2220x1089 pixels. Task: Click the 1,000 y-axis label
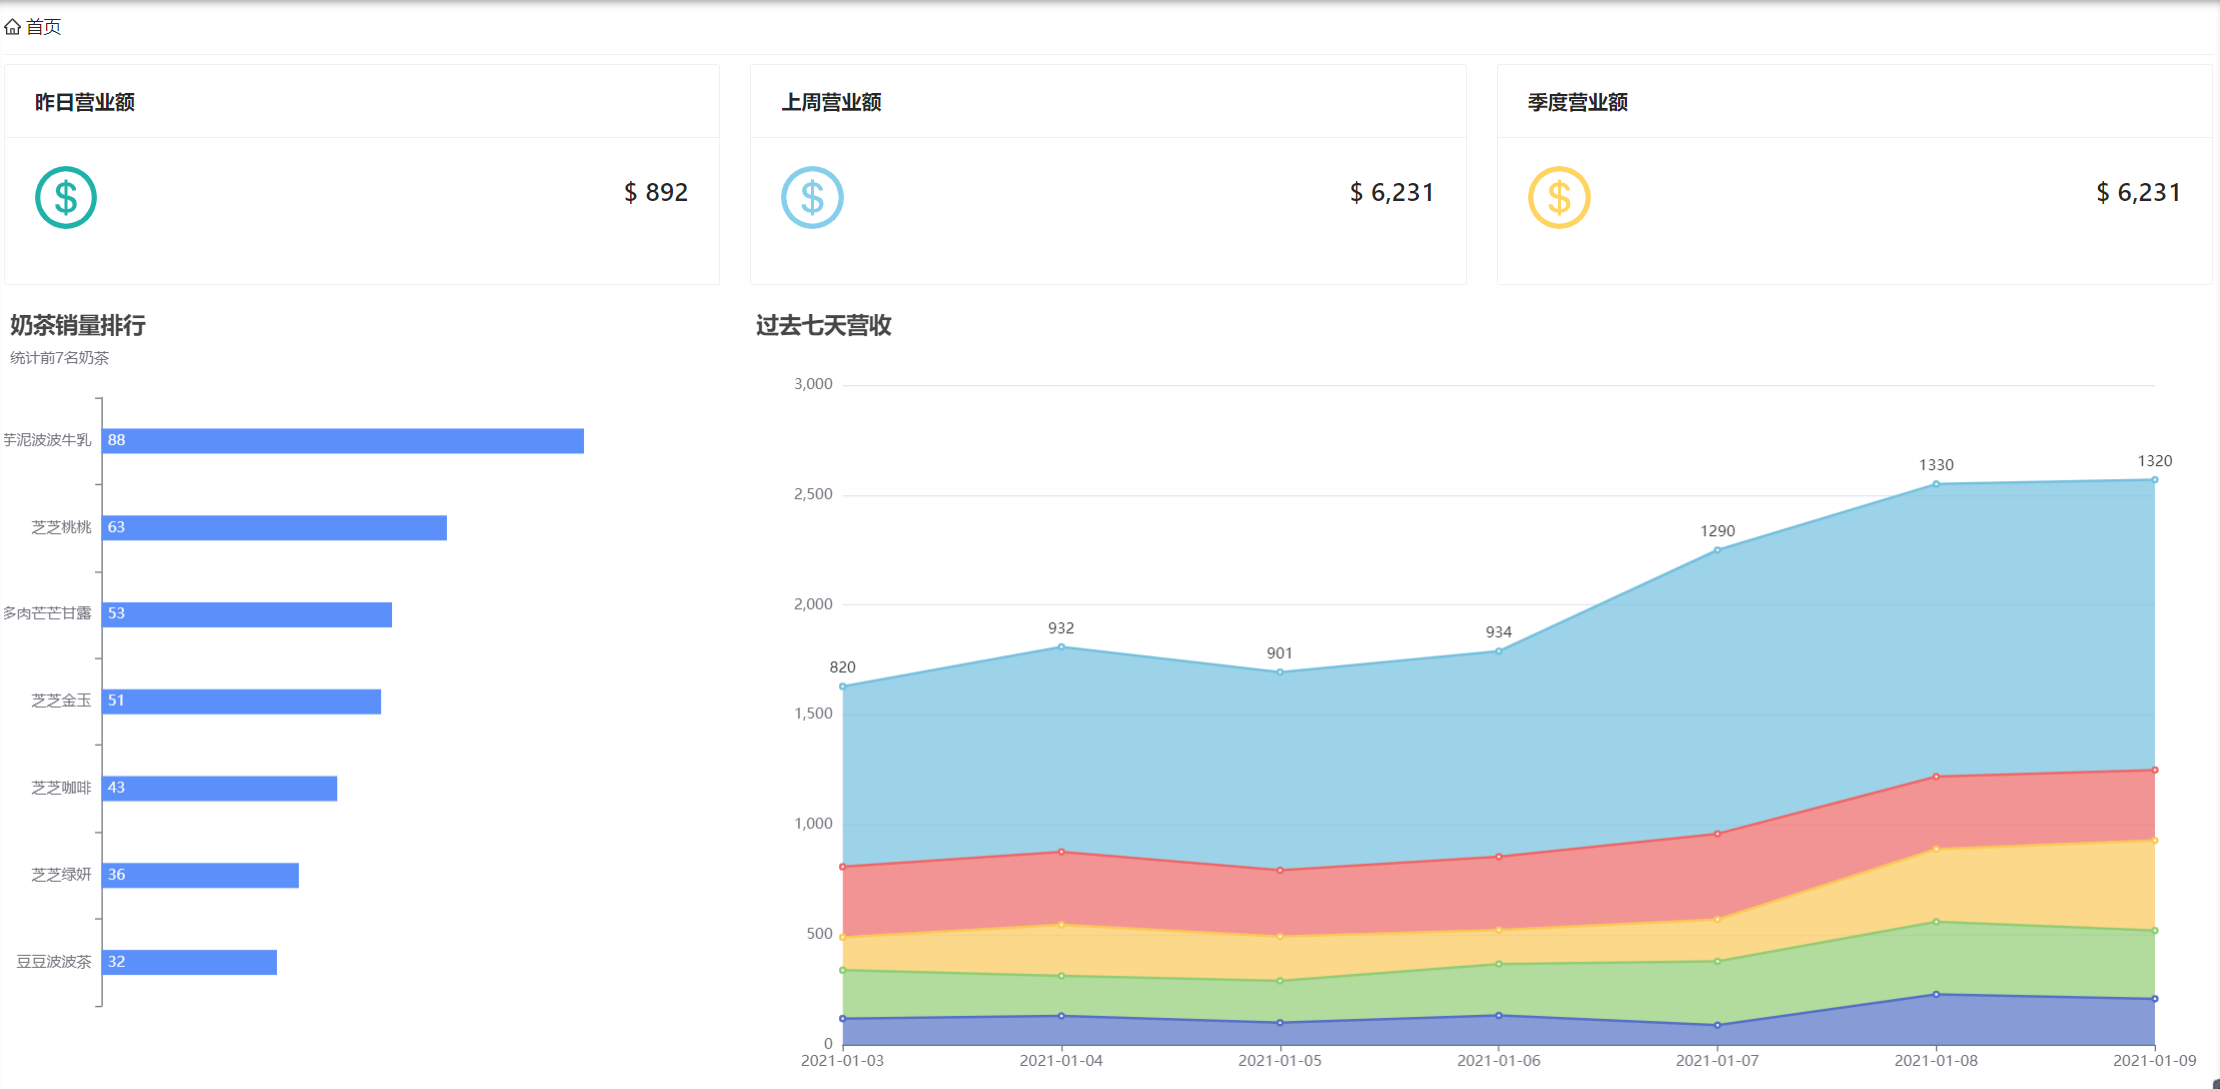click(813, 823)
